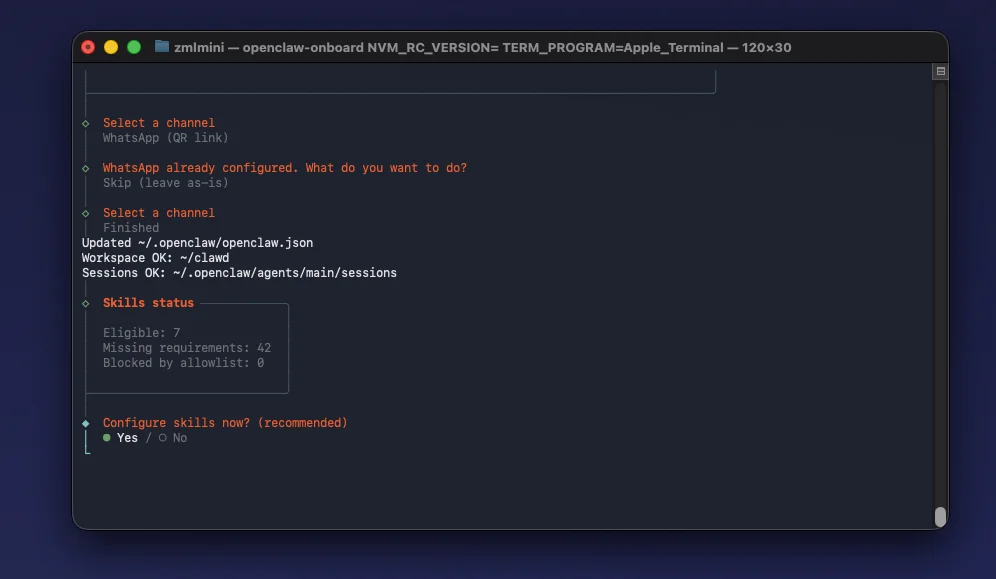
Task: Click the folder proxy icon in title bar
Action: (162, 47)
